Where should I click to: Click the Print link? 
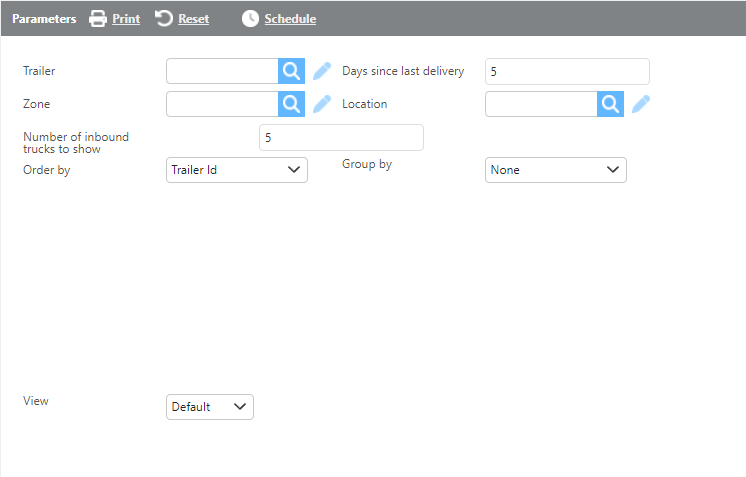pos(126,19)
